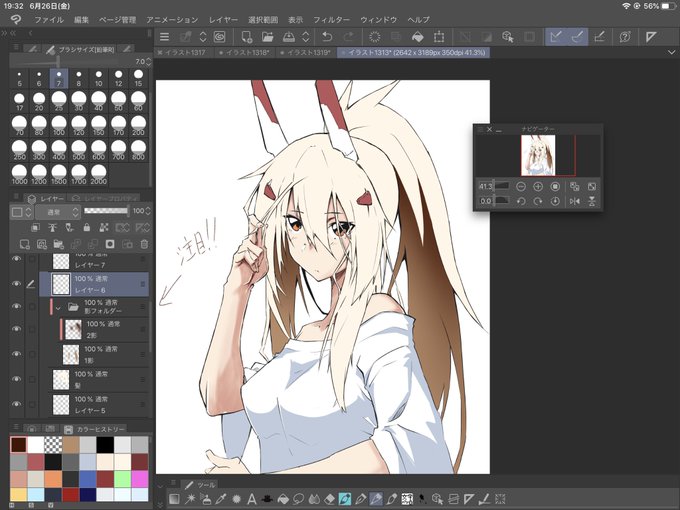Image resolution: width=680 pixels, height=510 pixels.
Task: Select the Airbrush tool
Action: [205, 499]
